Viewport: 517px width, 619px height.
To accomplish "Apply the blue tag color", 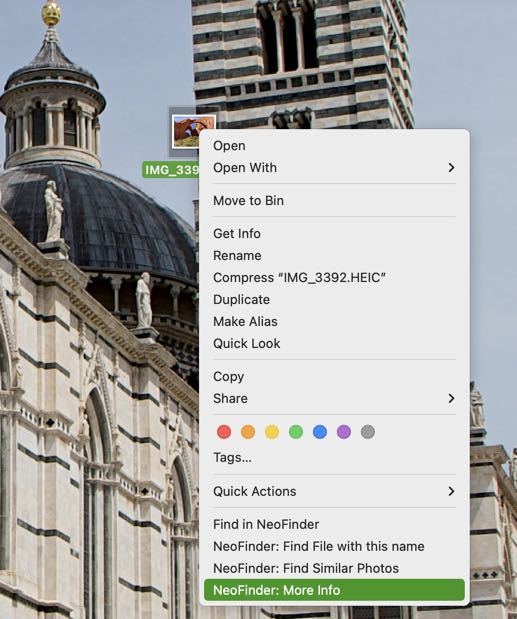I will tap(320, 432).
